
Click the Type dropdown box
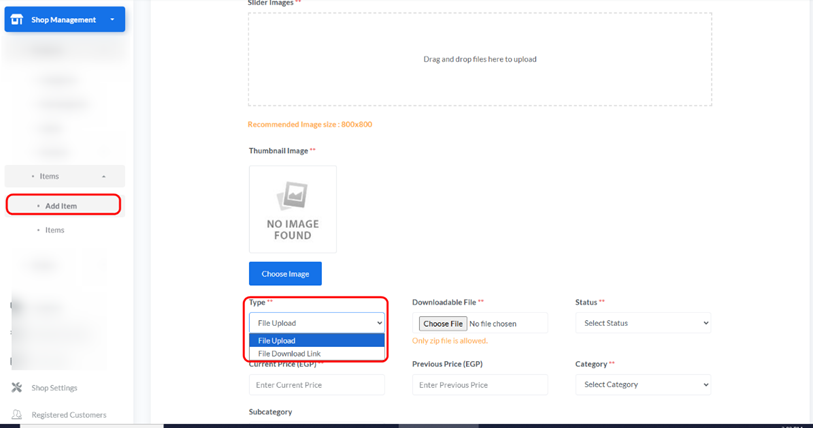(x=316, y=323)
